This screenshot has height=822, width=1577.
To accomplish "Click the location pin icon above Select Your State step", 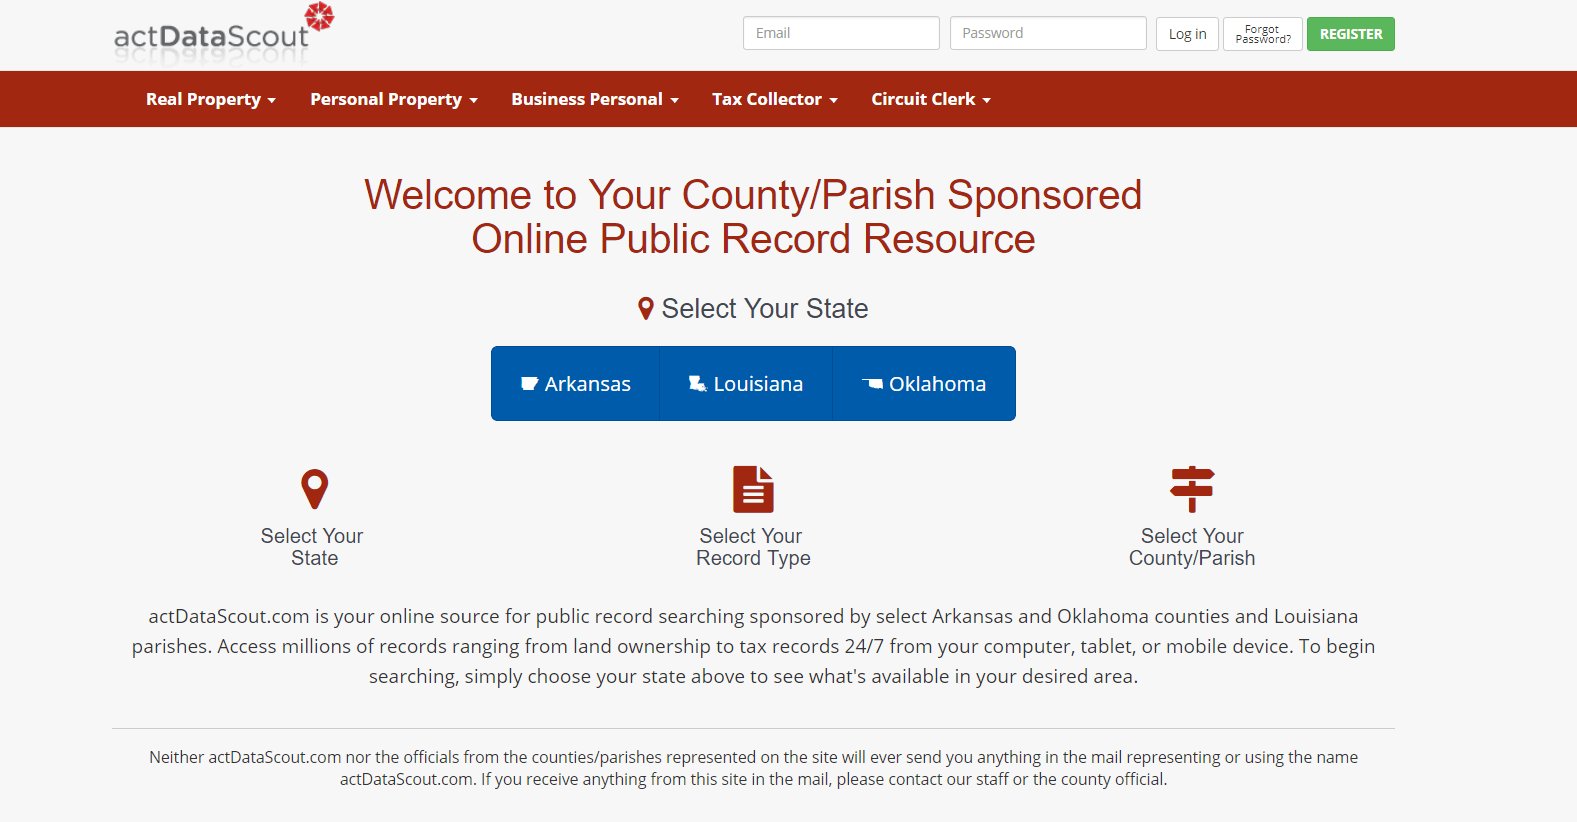I will 314,490.
